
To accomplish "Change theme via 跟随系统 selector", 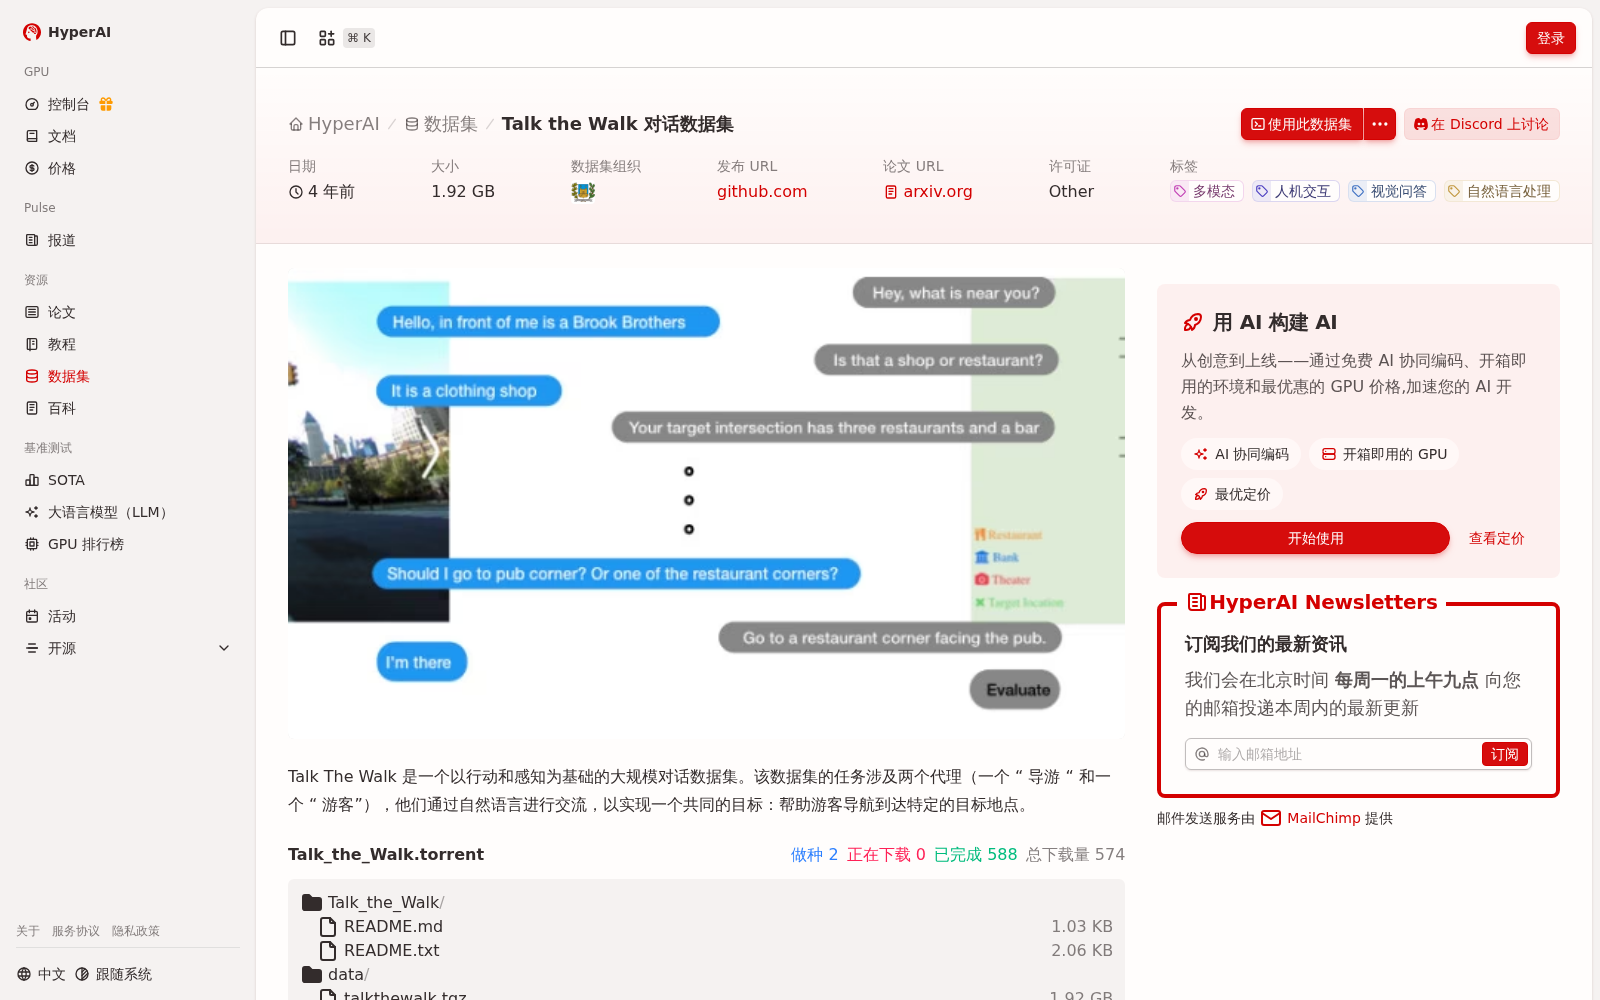I will tap(113, 974).
